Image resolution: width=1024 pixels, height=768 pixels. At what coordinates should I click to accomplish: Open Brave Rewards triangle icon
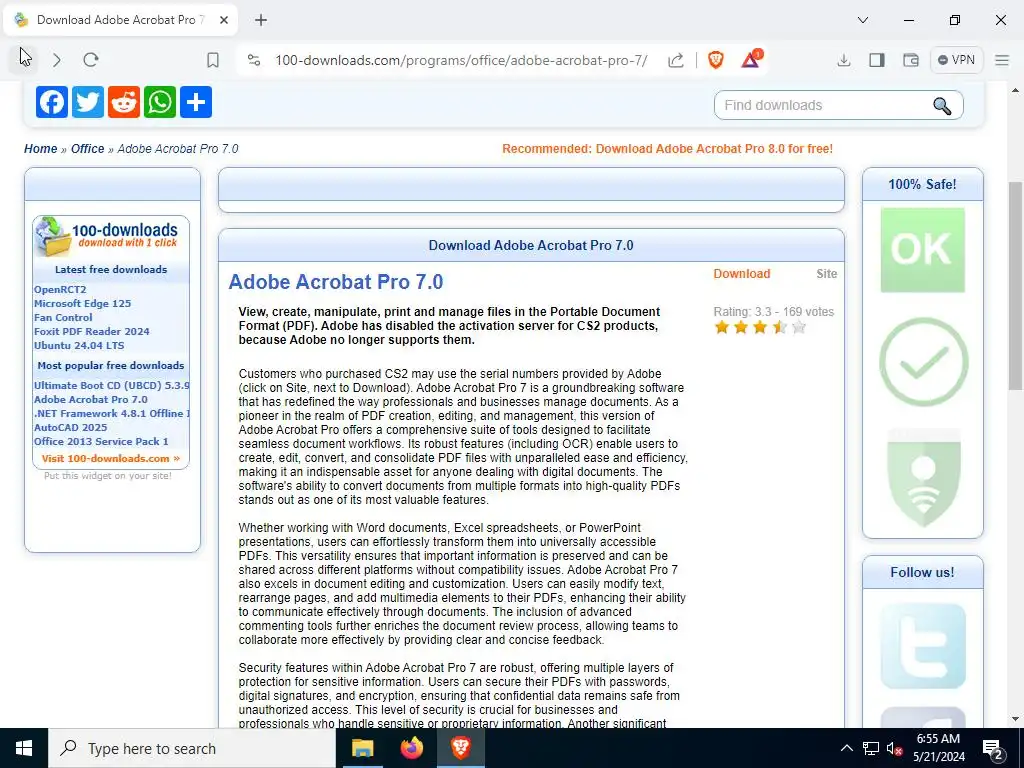[x=751, y=59]
